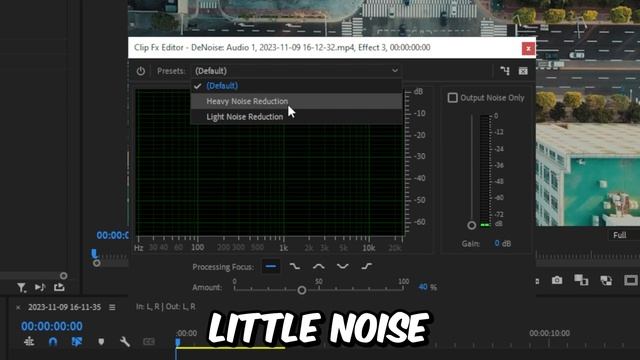Click the proxy toggle icon

[x=606, y=280]
